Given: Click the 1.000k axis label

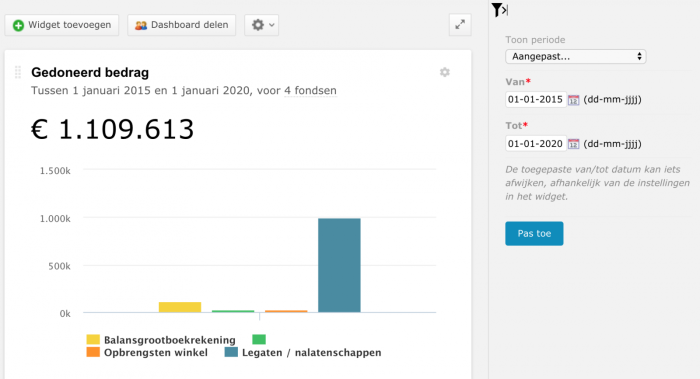Looking at the screenshot, I should click(55, 219).
